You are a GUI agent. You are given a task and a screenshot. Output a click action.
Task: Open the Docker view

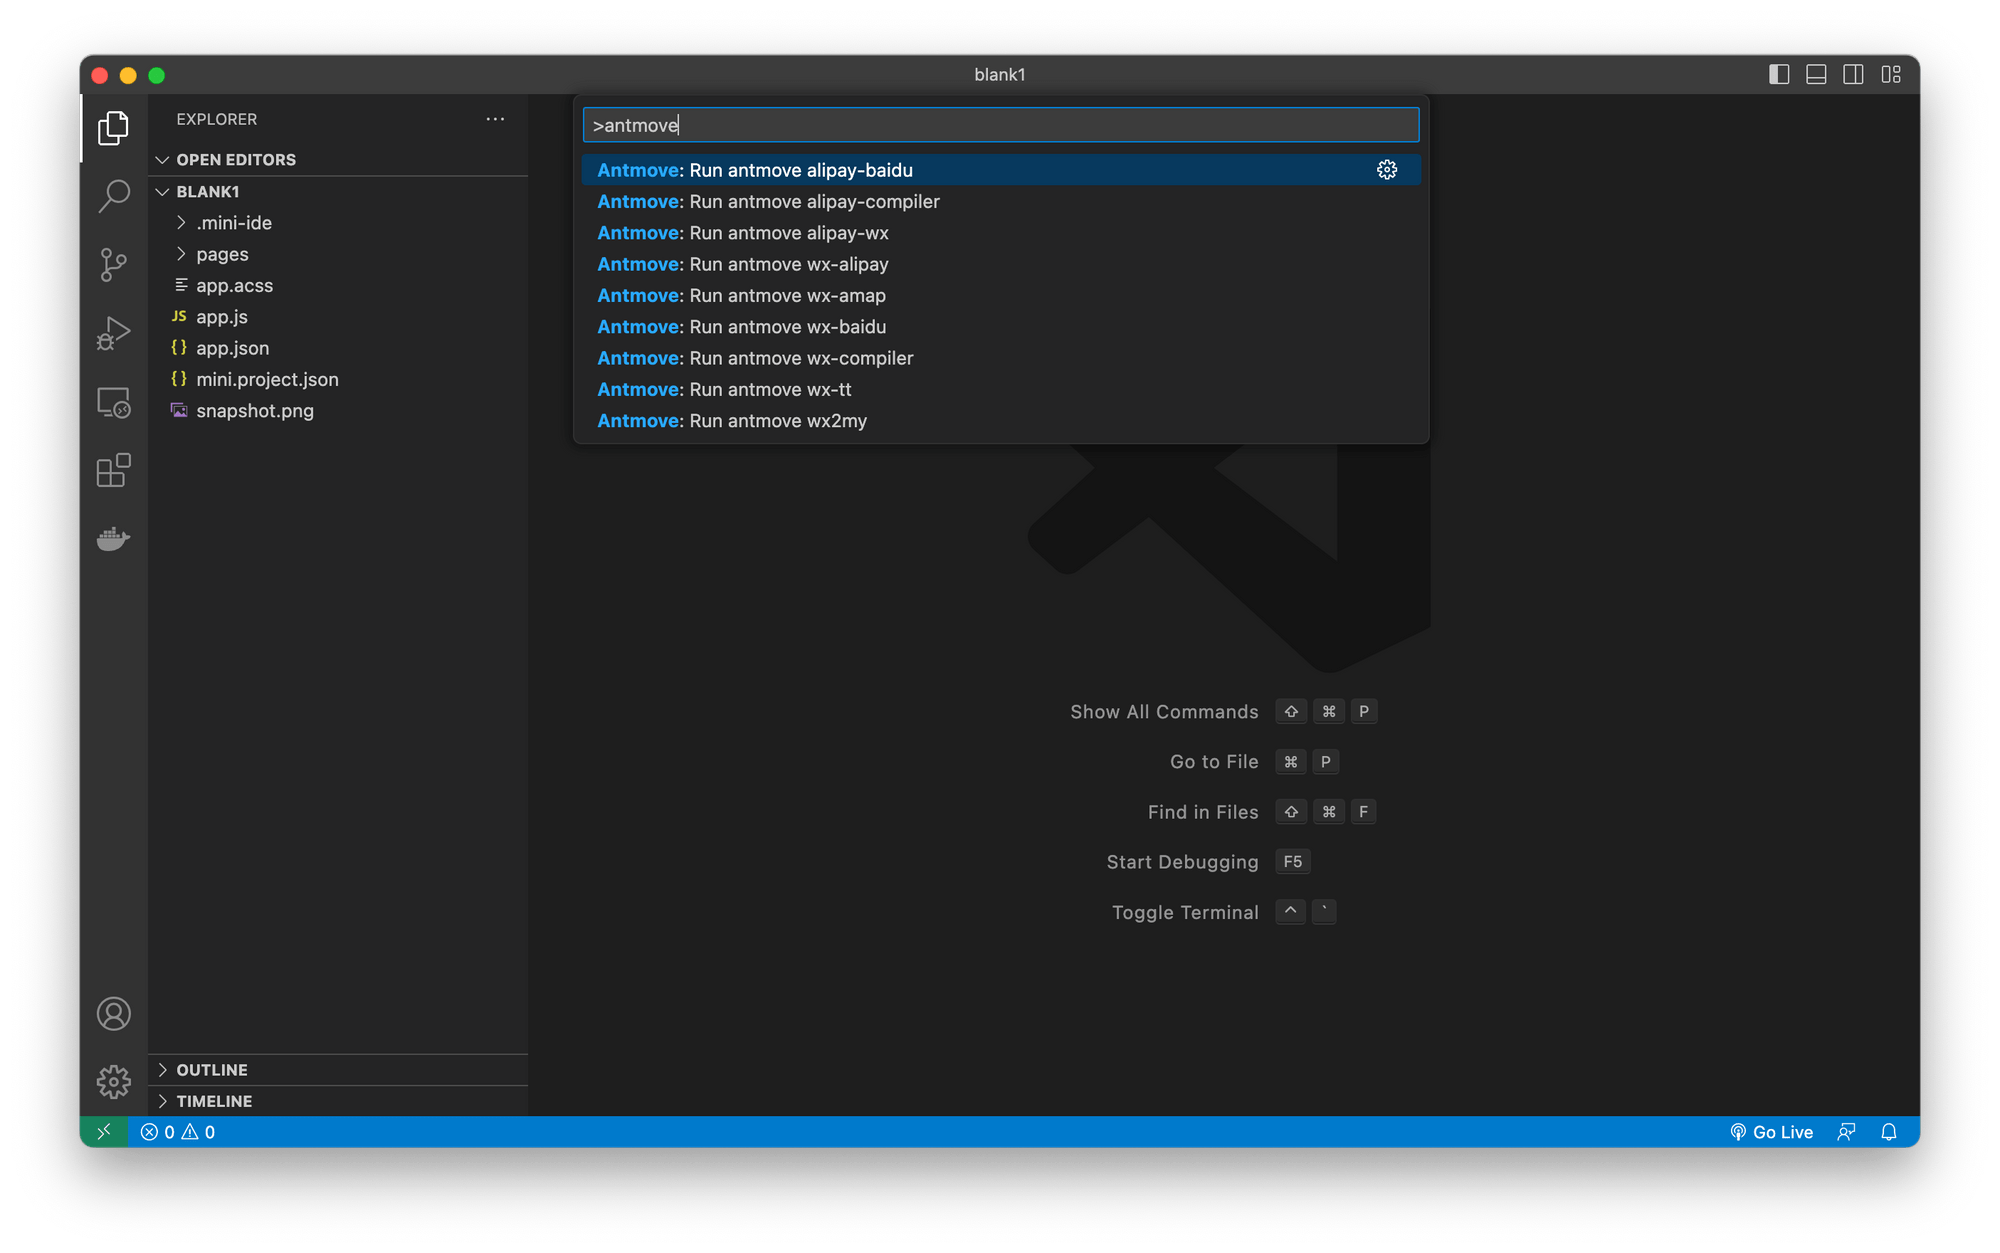(114, 538)
